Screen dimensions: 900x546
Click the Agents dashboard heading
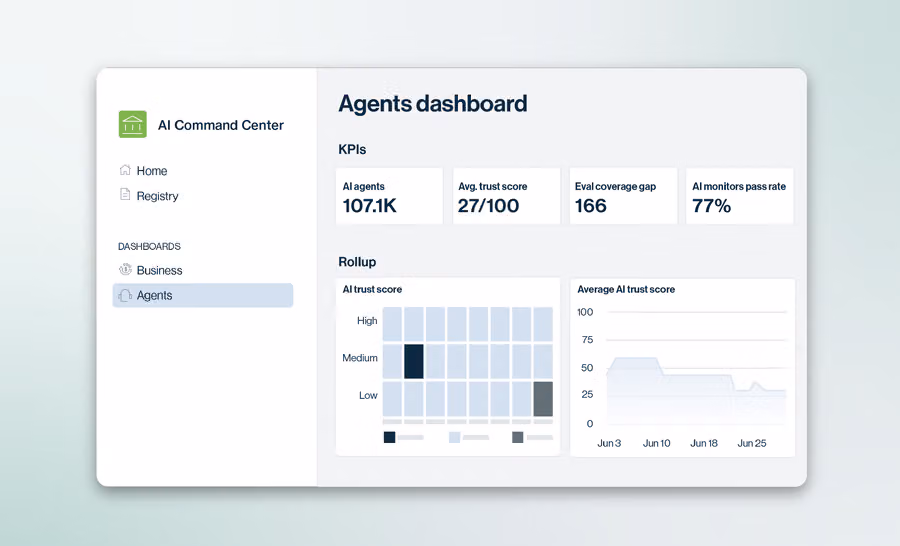[433, 104]
